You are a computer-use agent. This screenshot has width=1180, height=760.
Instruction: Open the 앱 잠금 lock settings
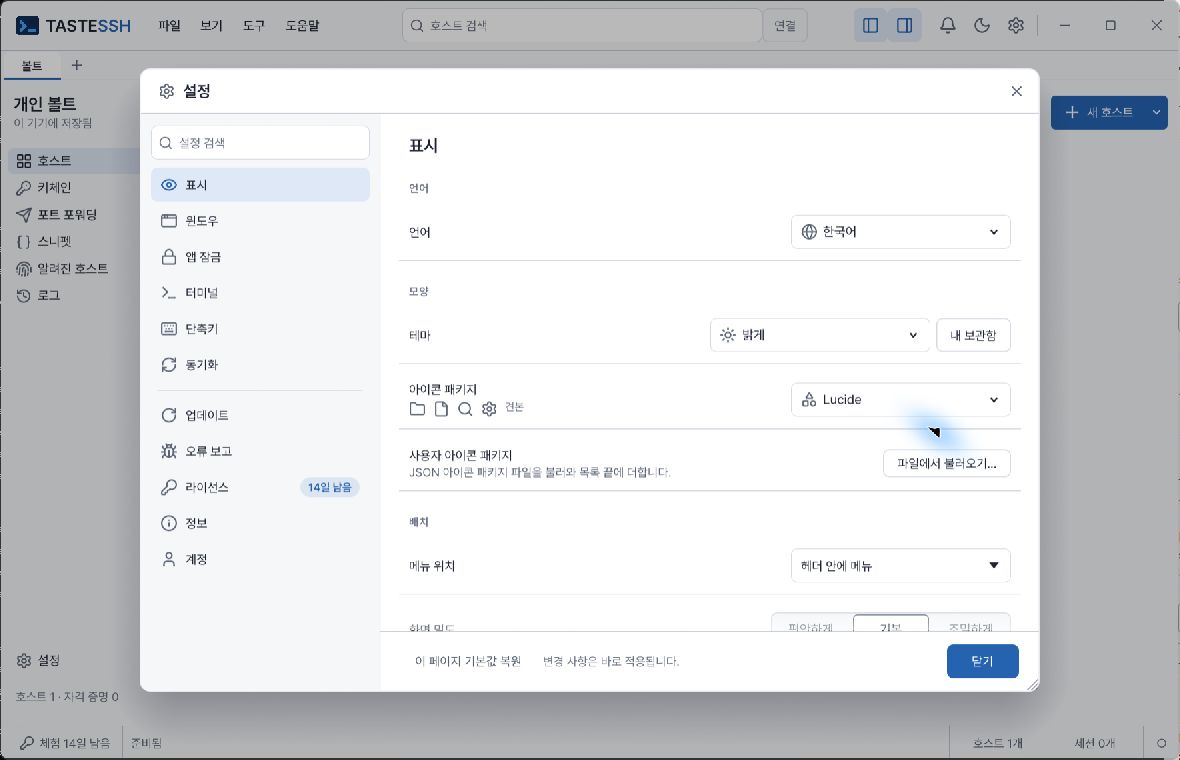pyautogui.click(x=260, y=257)
